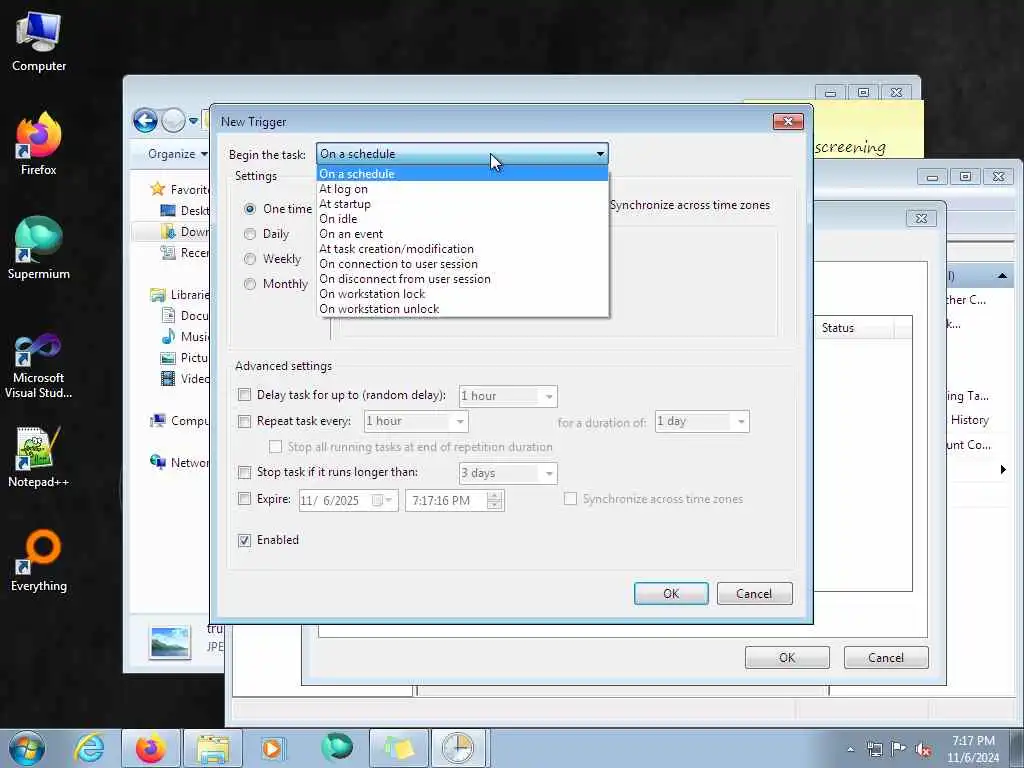Open the Action Center flag icon
This screenshot has width=1024, height=768.
[899, 749]
